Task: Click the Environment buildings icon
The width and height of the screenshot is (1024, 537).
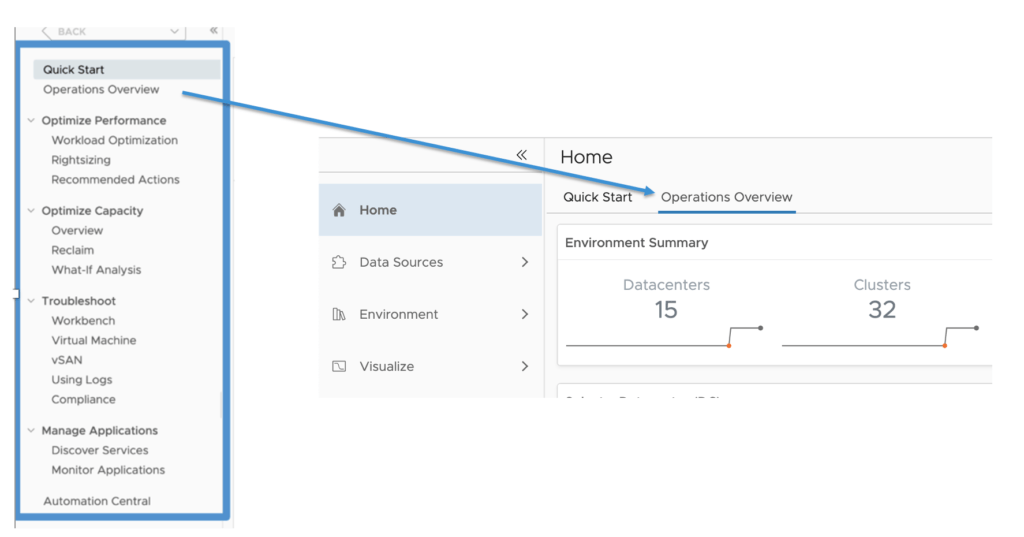Action: coord(339,315)
